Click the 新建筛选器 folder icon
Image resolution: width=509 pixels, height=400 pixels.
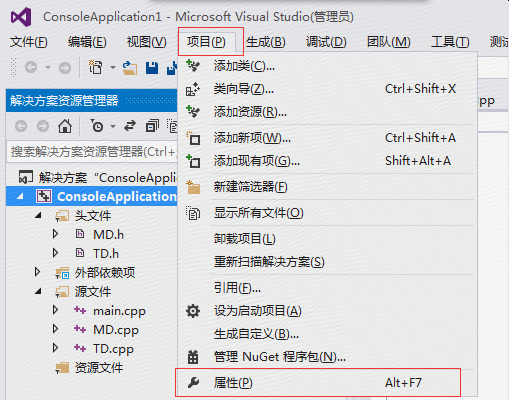[x=193, y=187]
